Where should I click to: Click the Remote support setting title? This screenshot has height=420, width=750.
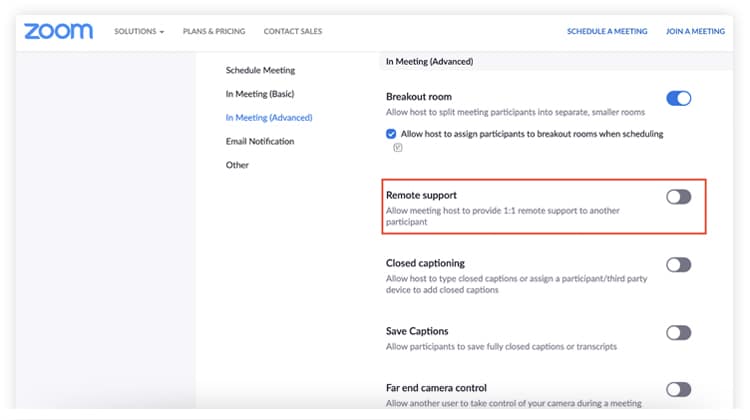(x=421, y=195)
